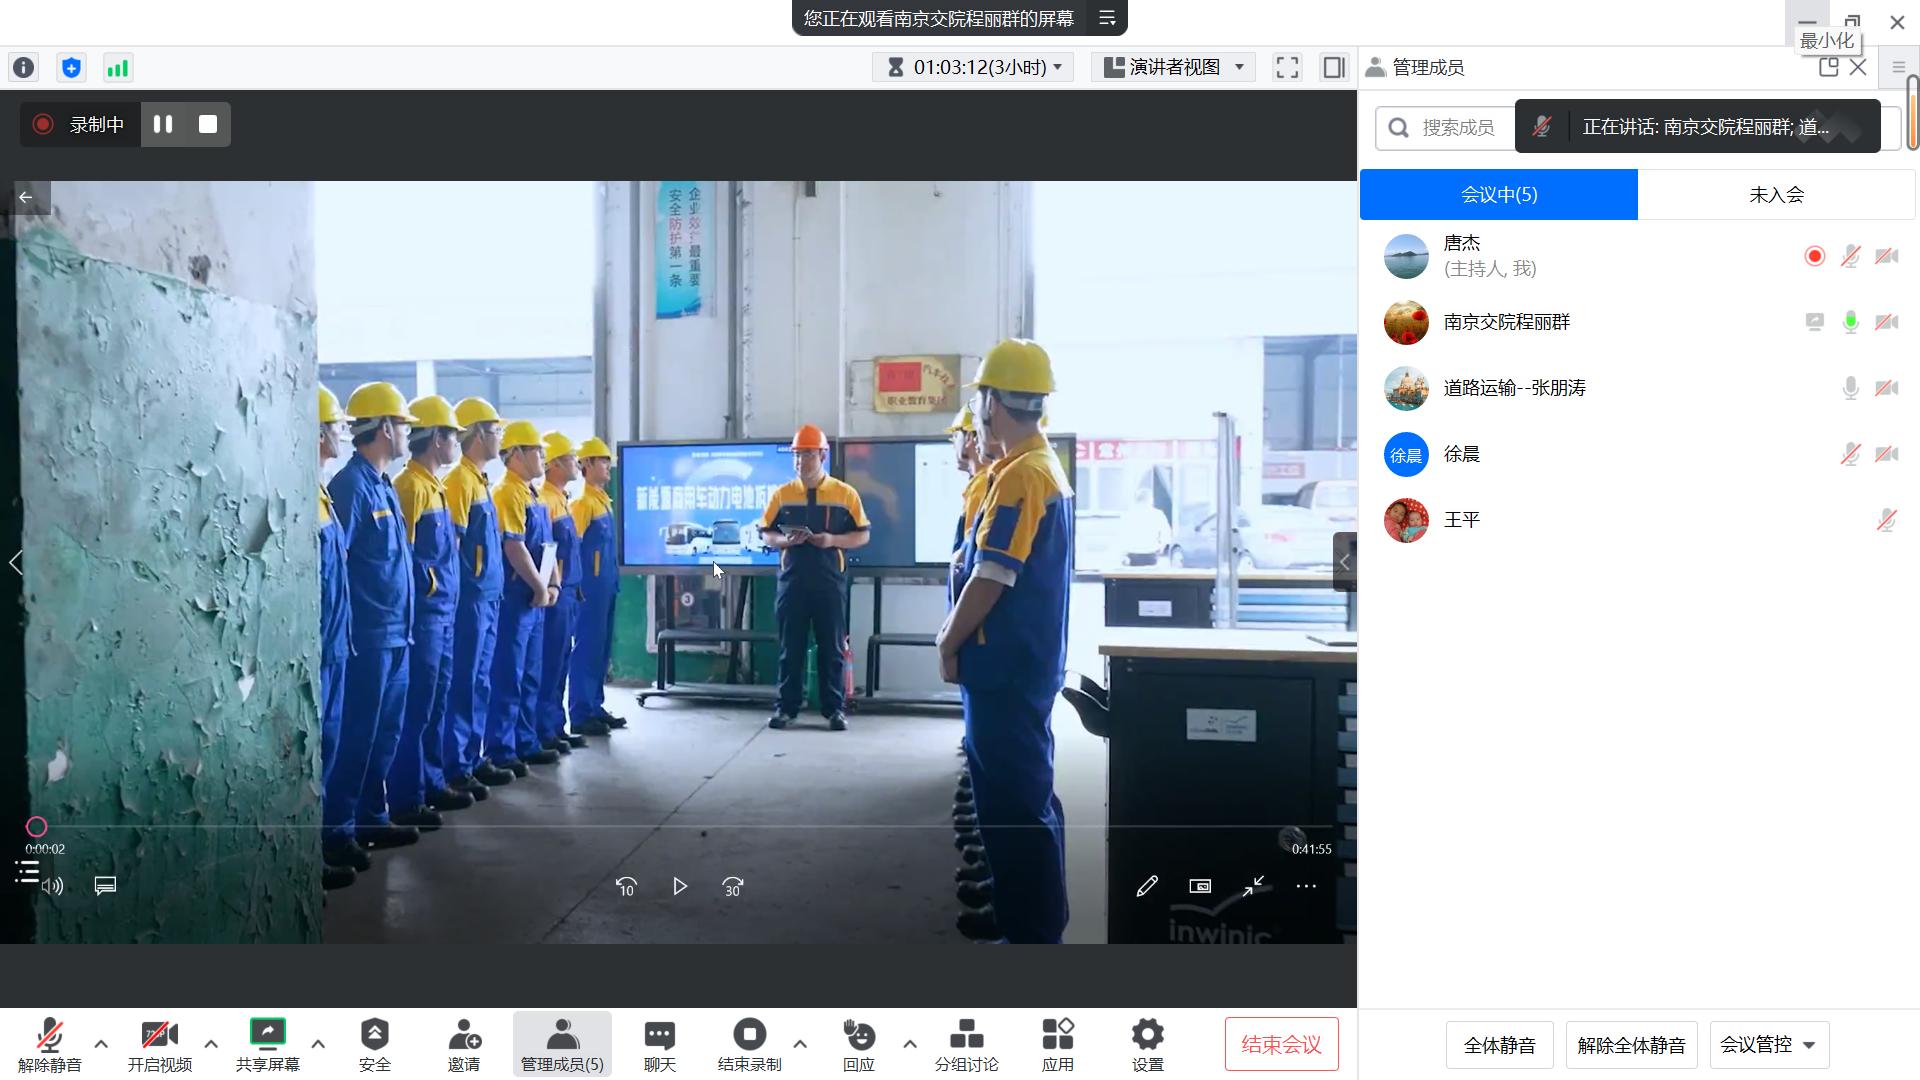Pause recording with the pause button
This screenshot has width=1920, height=1080.
tap(163, 124)
